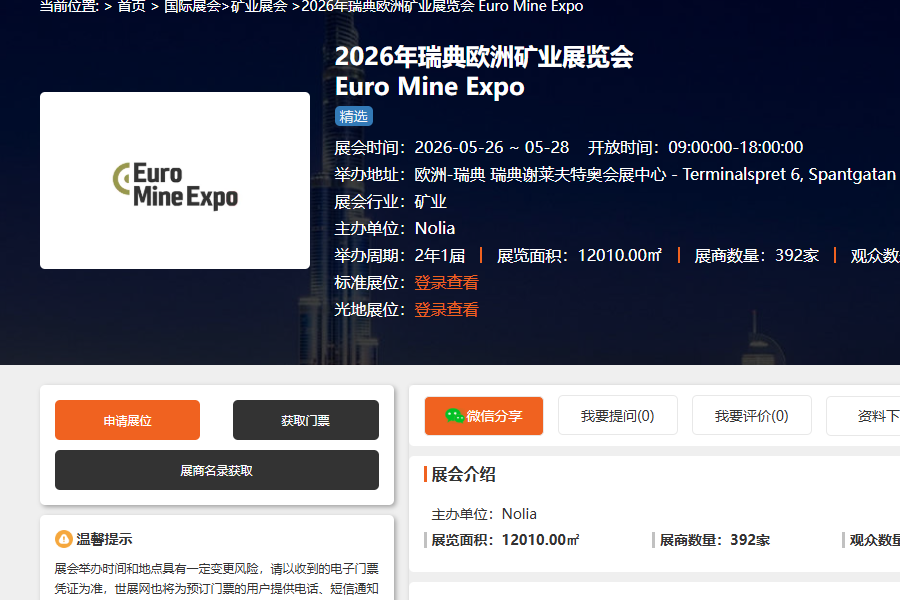Click the 展会介绍 section heading

pyautogui.click(x=463, y=474)
